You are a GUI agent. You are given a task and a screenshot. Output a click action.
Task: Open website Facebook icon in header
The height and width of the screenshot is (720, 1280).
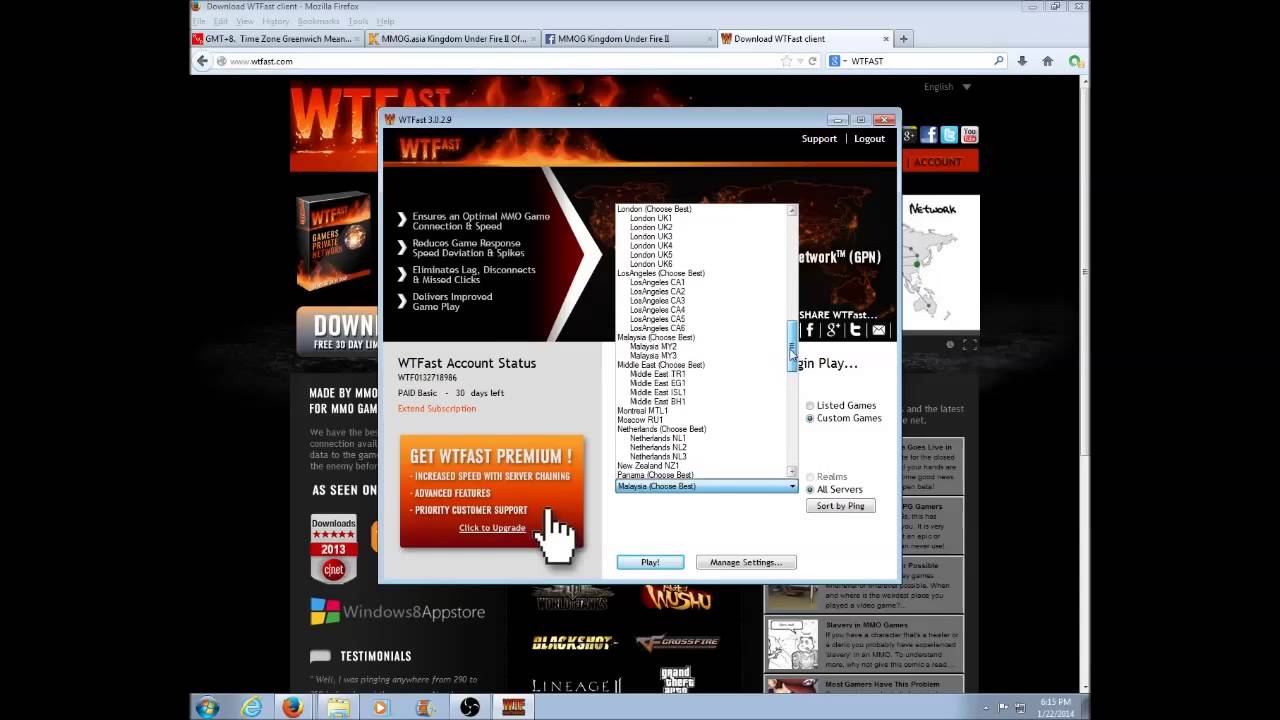click(929, 135)
